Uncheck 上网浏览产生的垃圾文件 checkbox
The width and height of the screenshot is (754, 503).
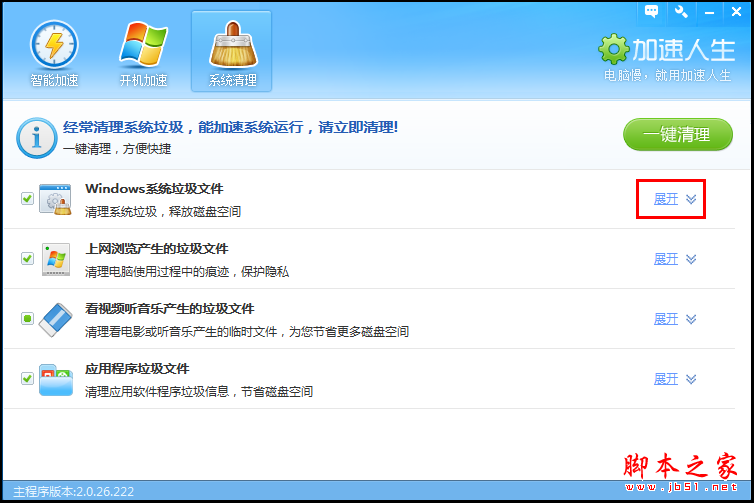click(x=27, y=258)
